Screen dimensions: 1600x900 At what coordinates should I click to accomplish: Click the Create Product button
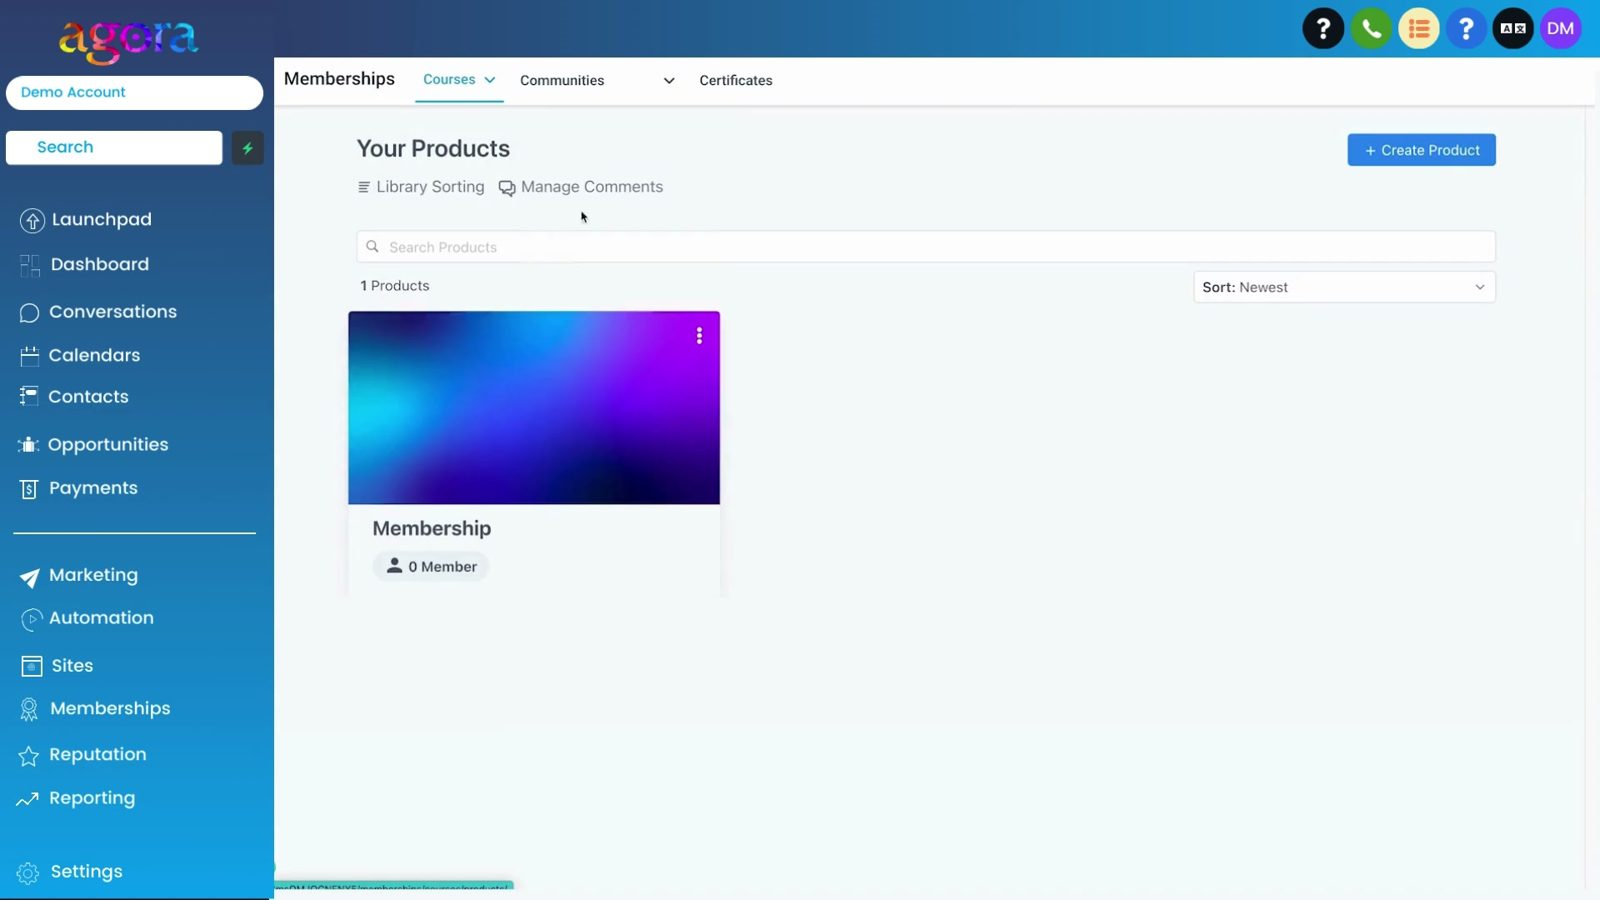coord(1421,150)
